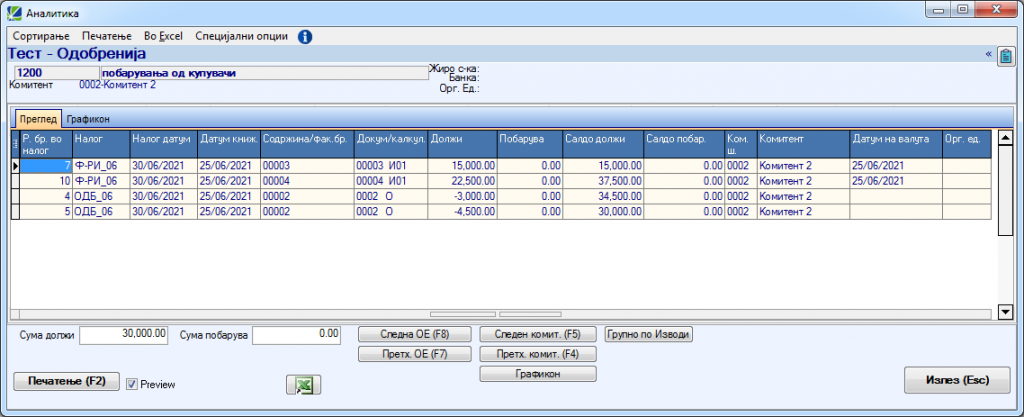Click ОДБ_06 in row number 5
The width and height of the screenshot is (1024, 417).
pos(101,211)
